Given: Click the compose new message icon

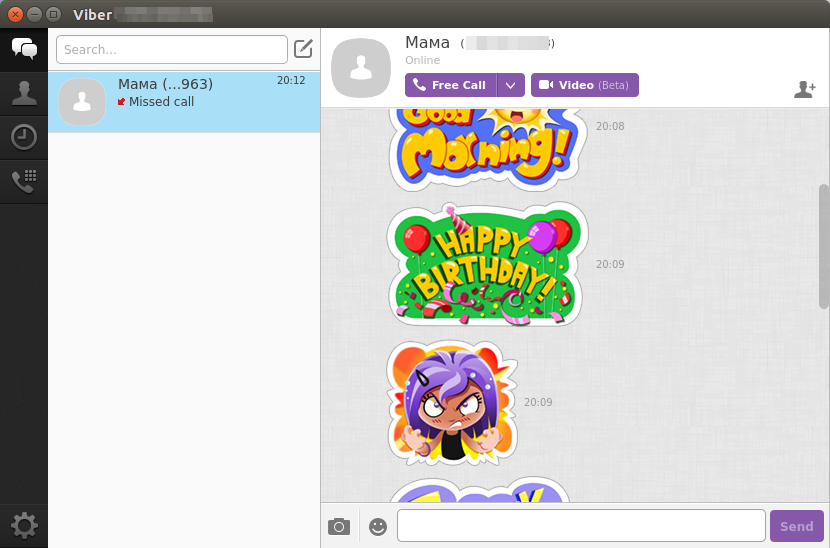Looking at the screenshot, I should click(303, 49).
